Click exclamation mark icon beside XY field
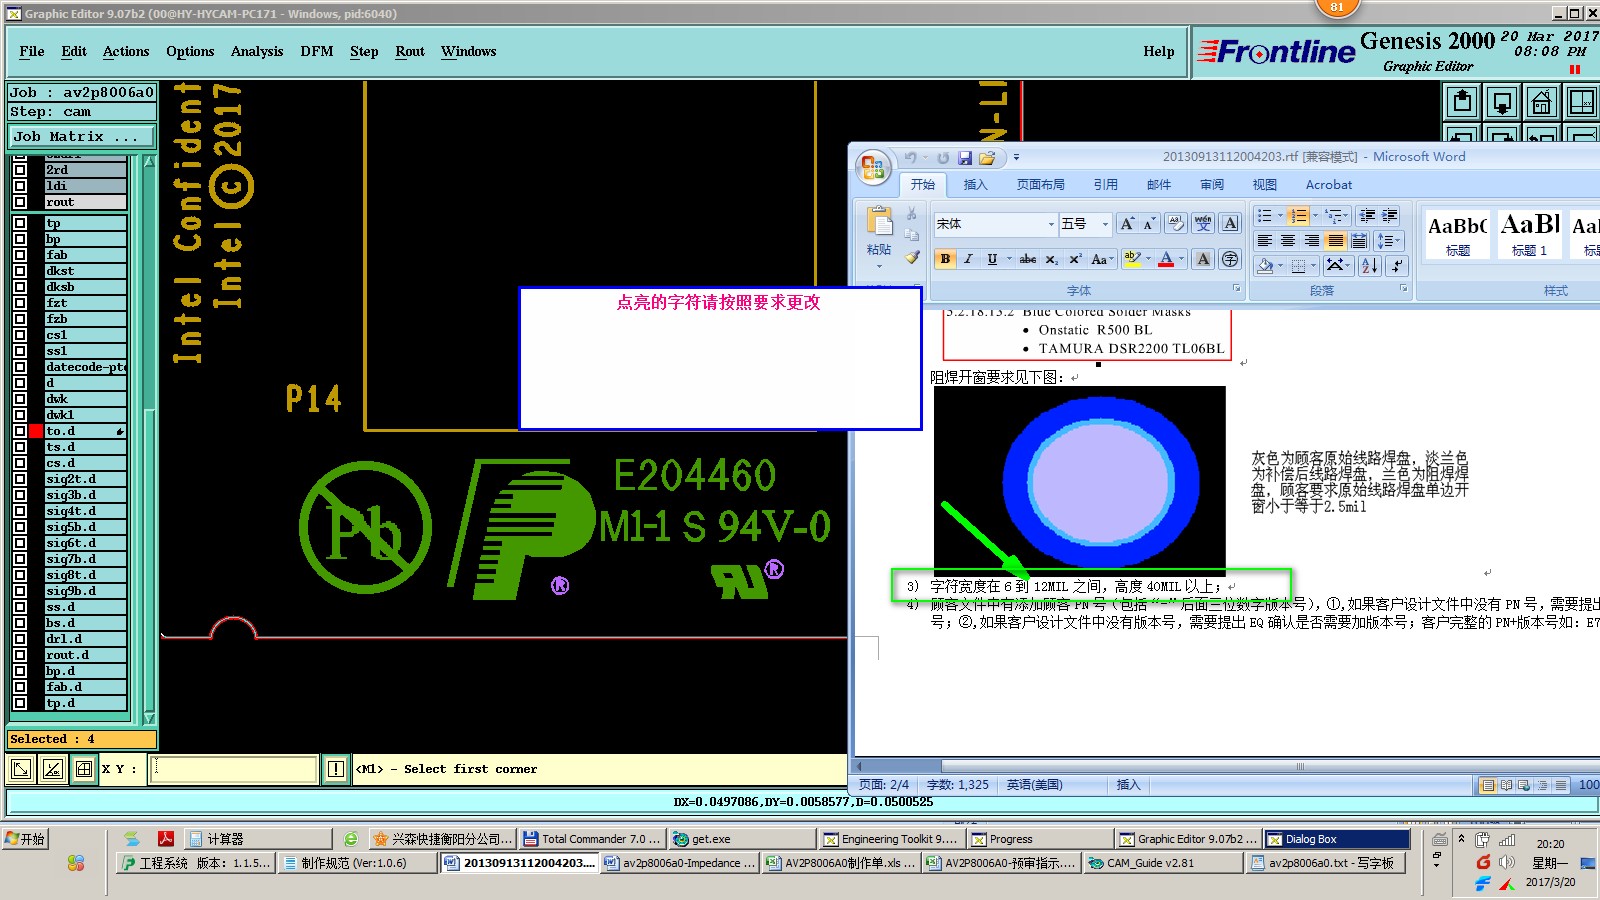1600x900 pixels. [336, 769]
